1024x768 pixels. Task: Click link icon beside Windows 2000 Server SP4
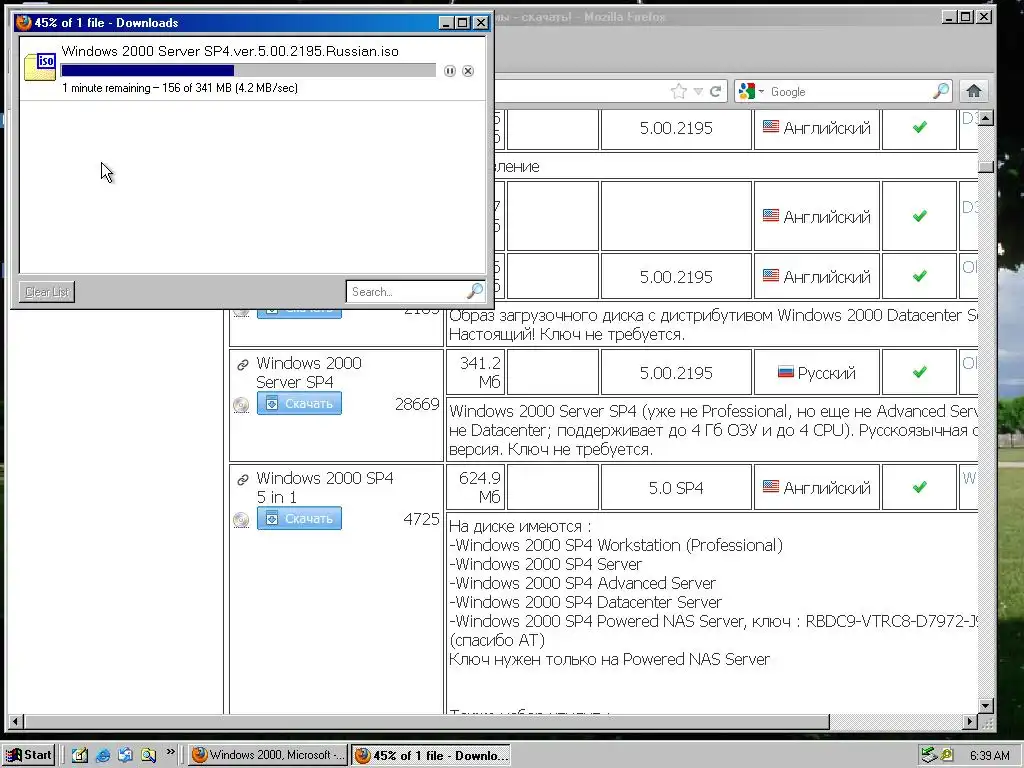[x=242, y=364]
